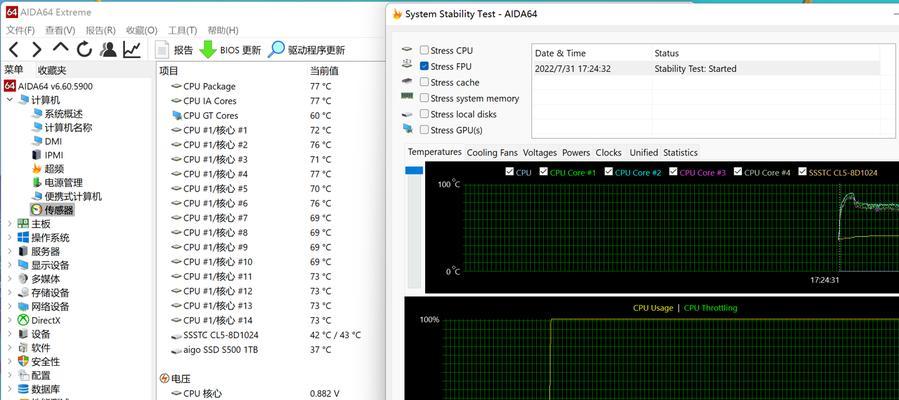Expand the 存储设备 tree node
The image size is (899, 400).
click(x=9, y=293)
